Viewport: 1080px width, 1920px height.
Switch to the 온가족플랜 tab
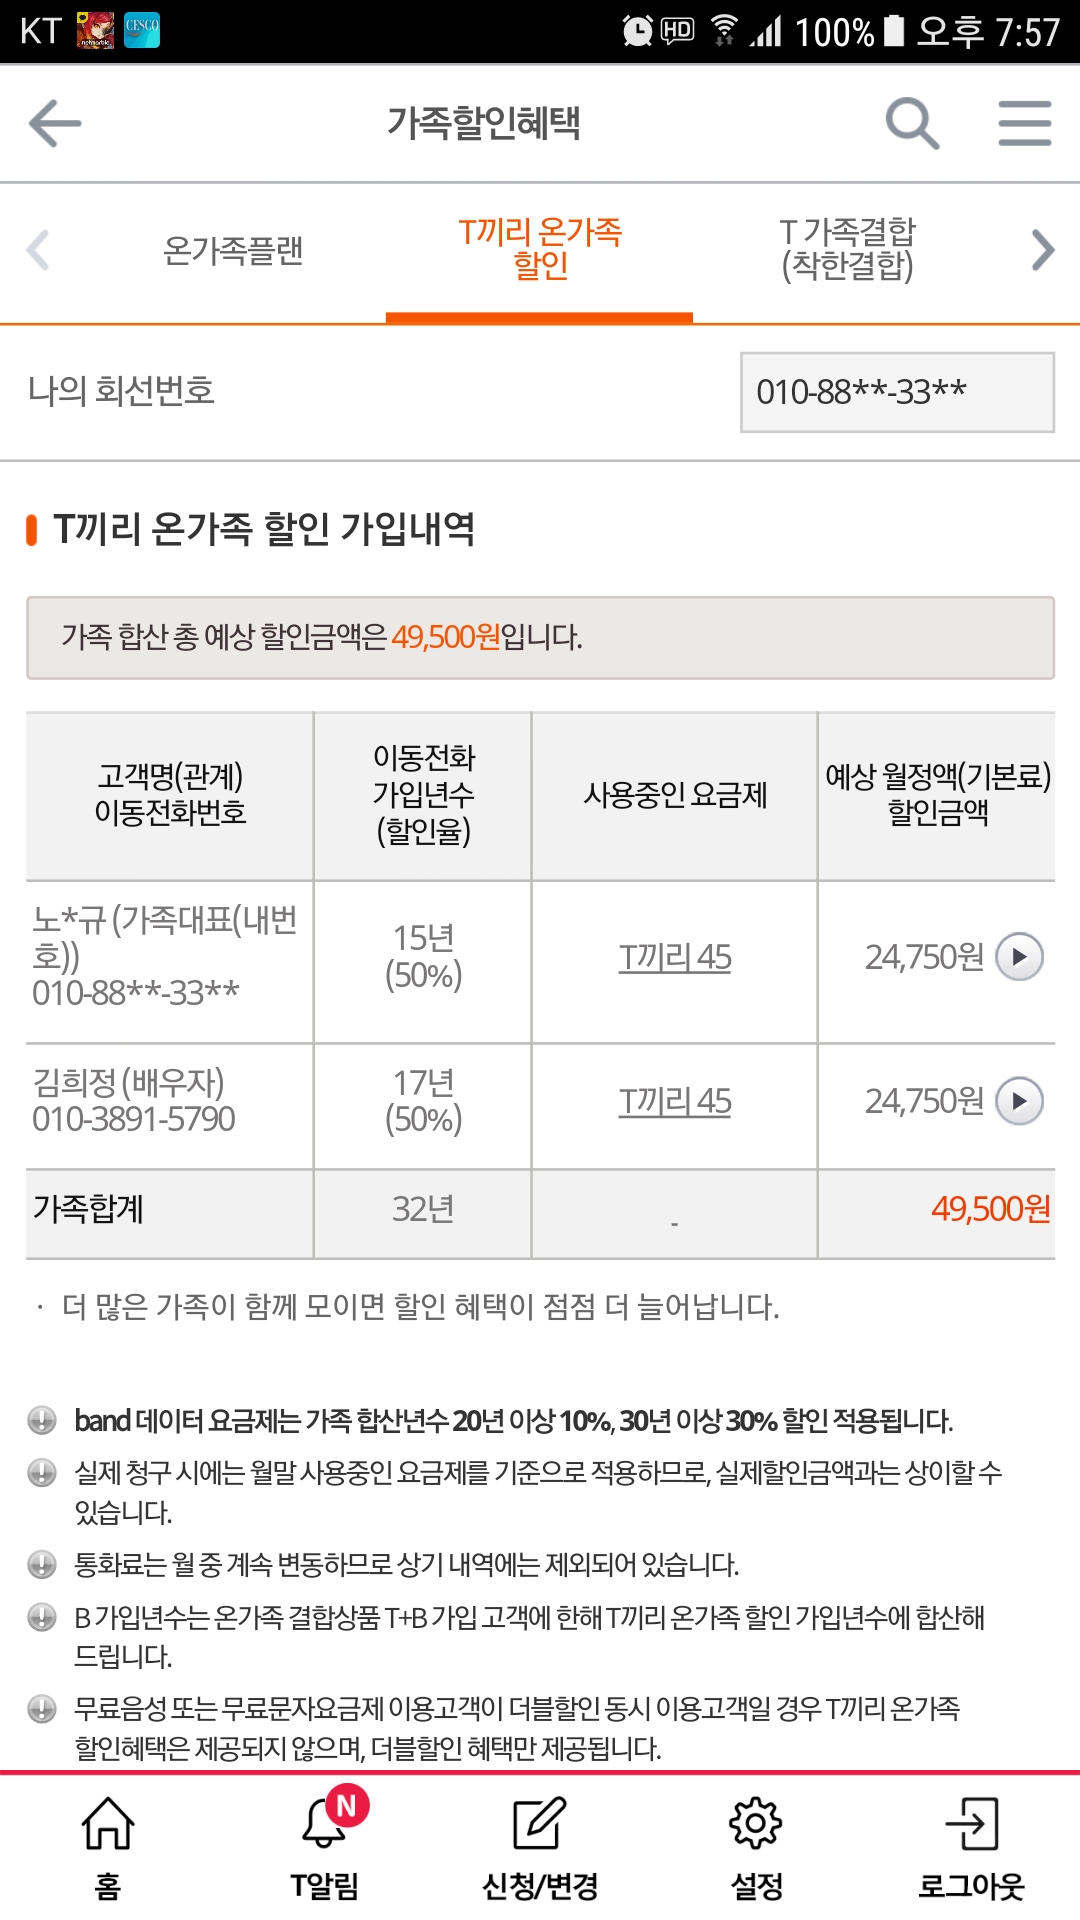[x=233, y=250]
